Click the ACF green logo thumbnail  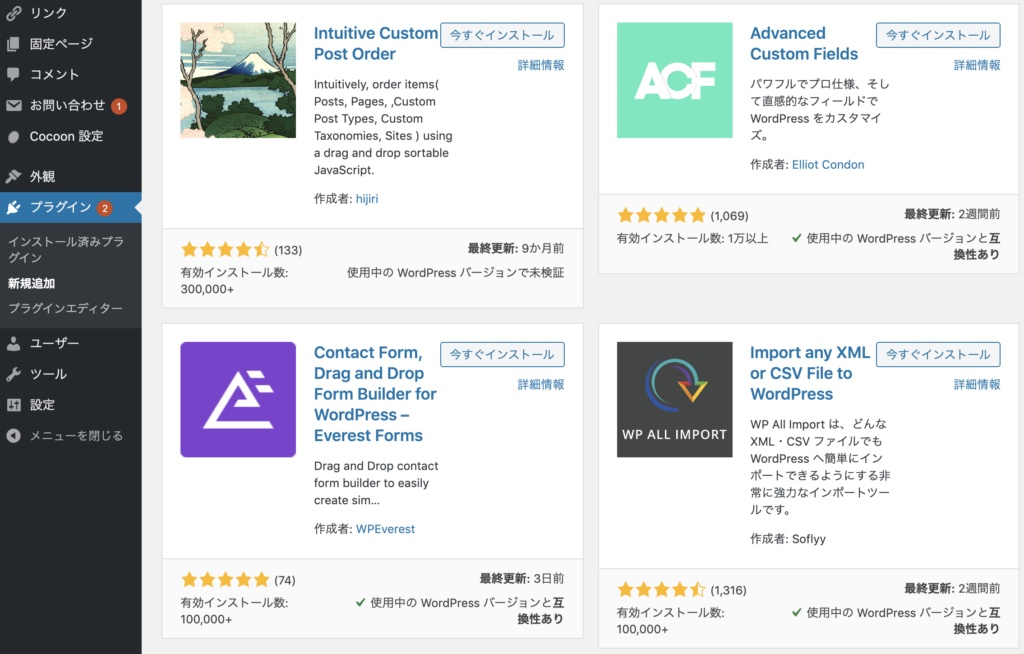coord(675,80)
